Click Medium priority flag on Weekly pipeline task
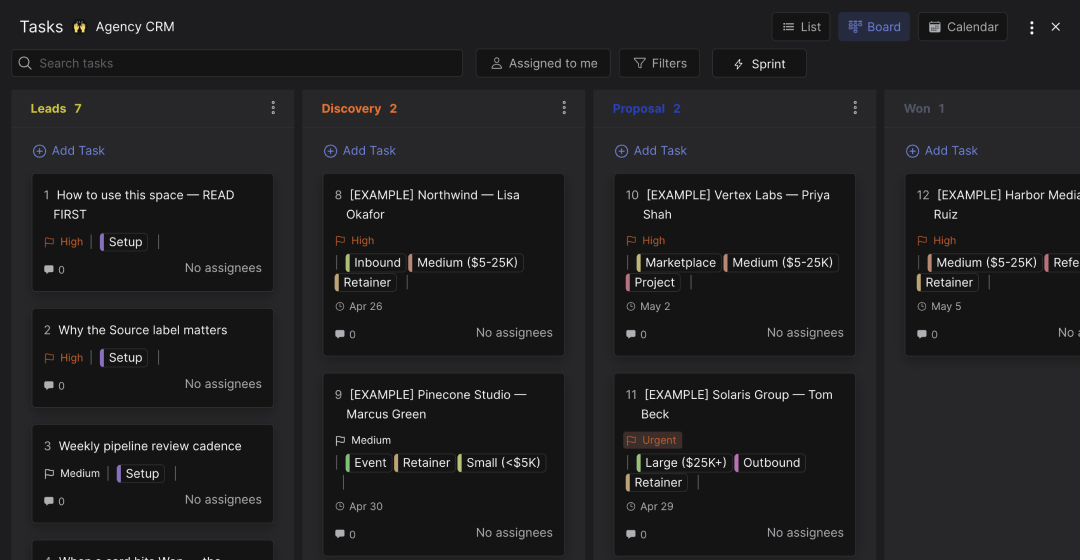The width and height of the screenshot is (1080, 560). coord(72,474)
